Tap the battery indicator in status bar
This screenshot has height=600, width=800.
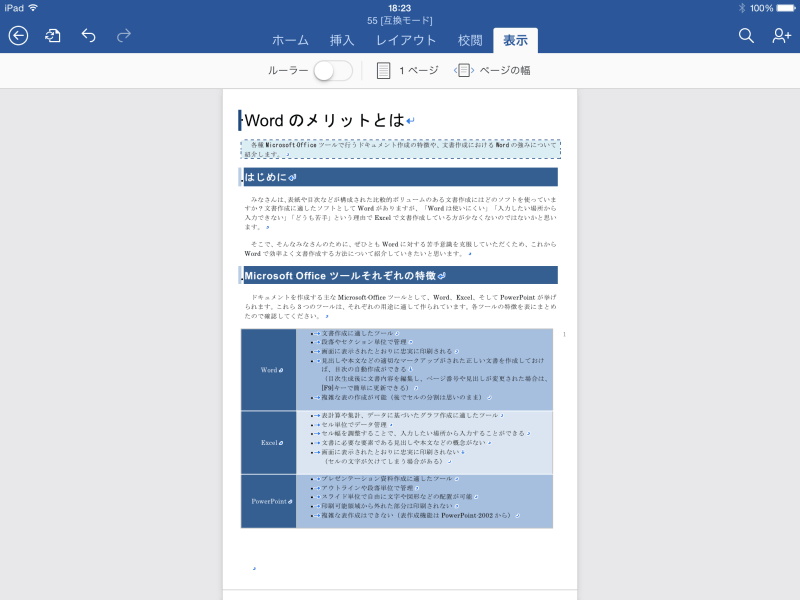786,8
